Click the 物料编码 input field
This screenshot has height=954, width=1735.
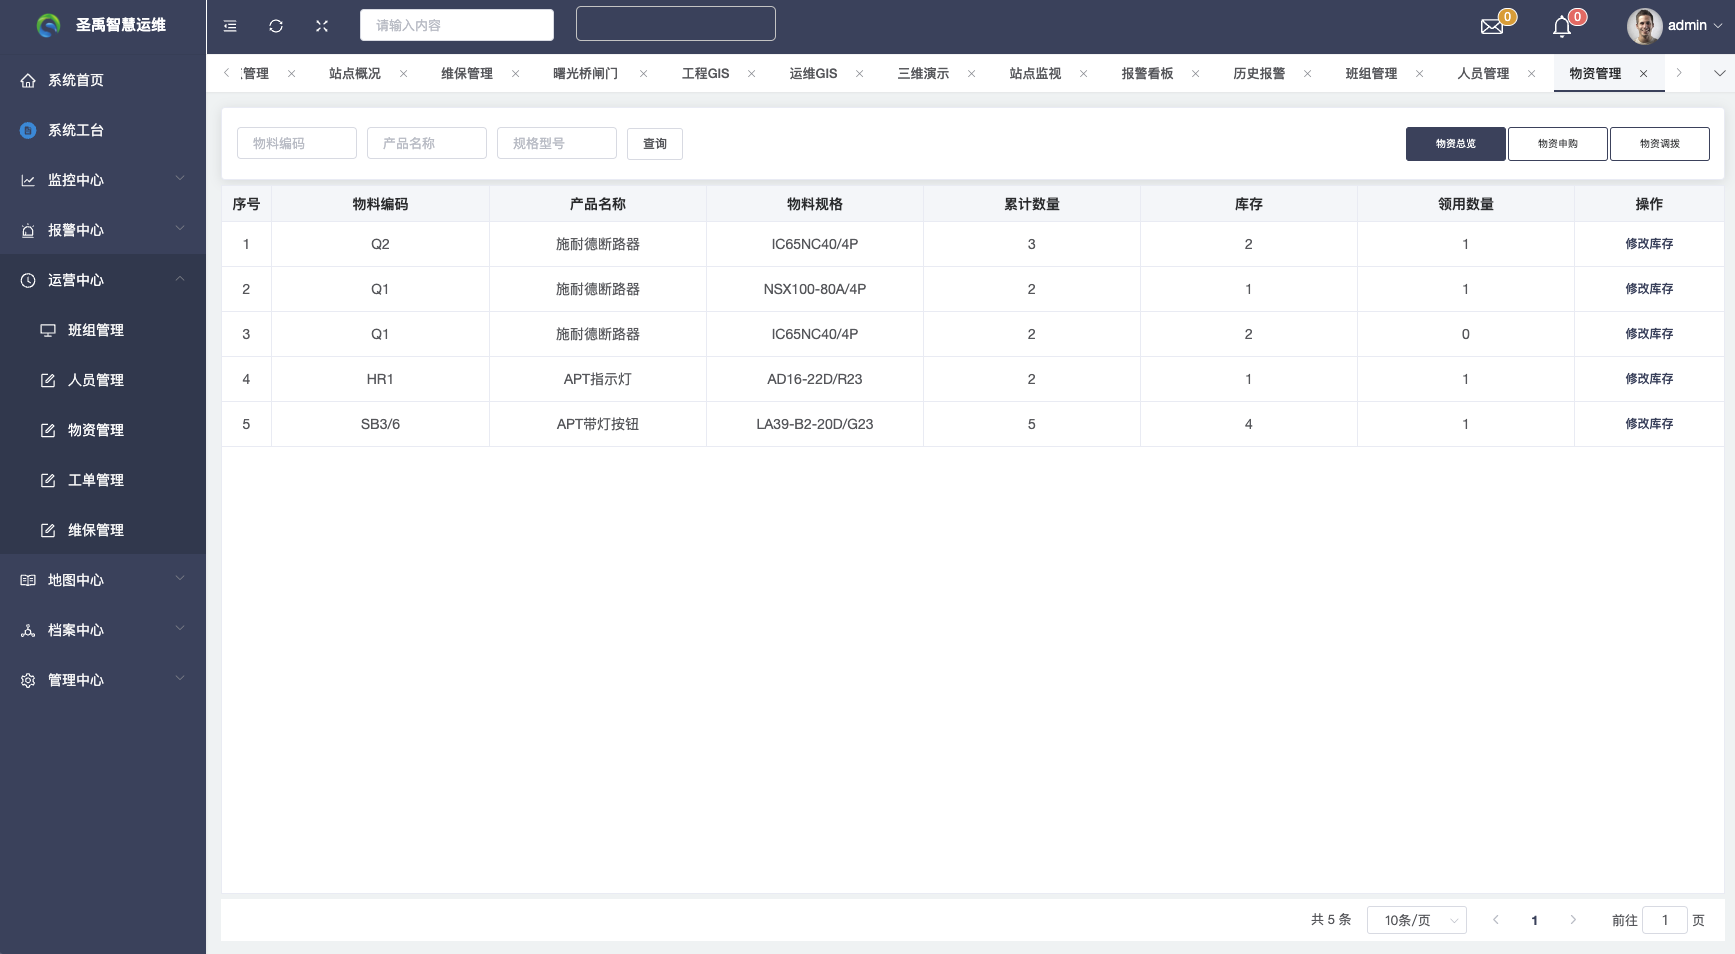296,143
